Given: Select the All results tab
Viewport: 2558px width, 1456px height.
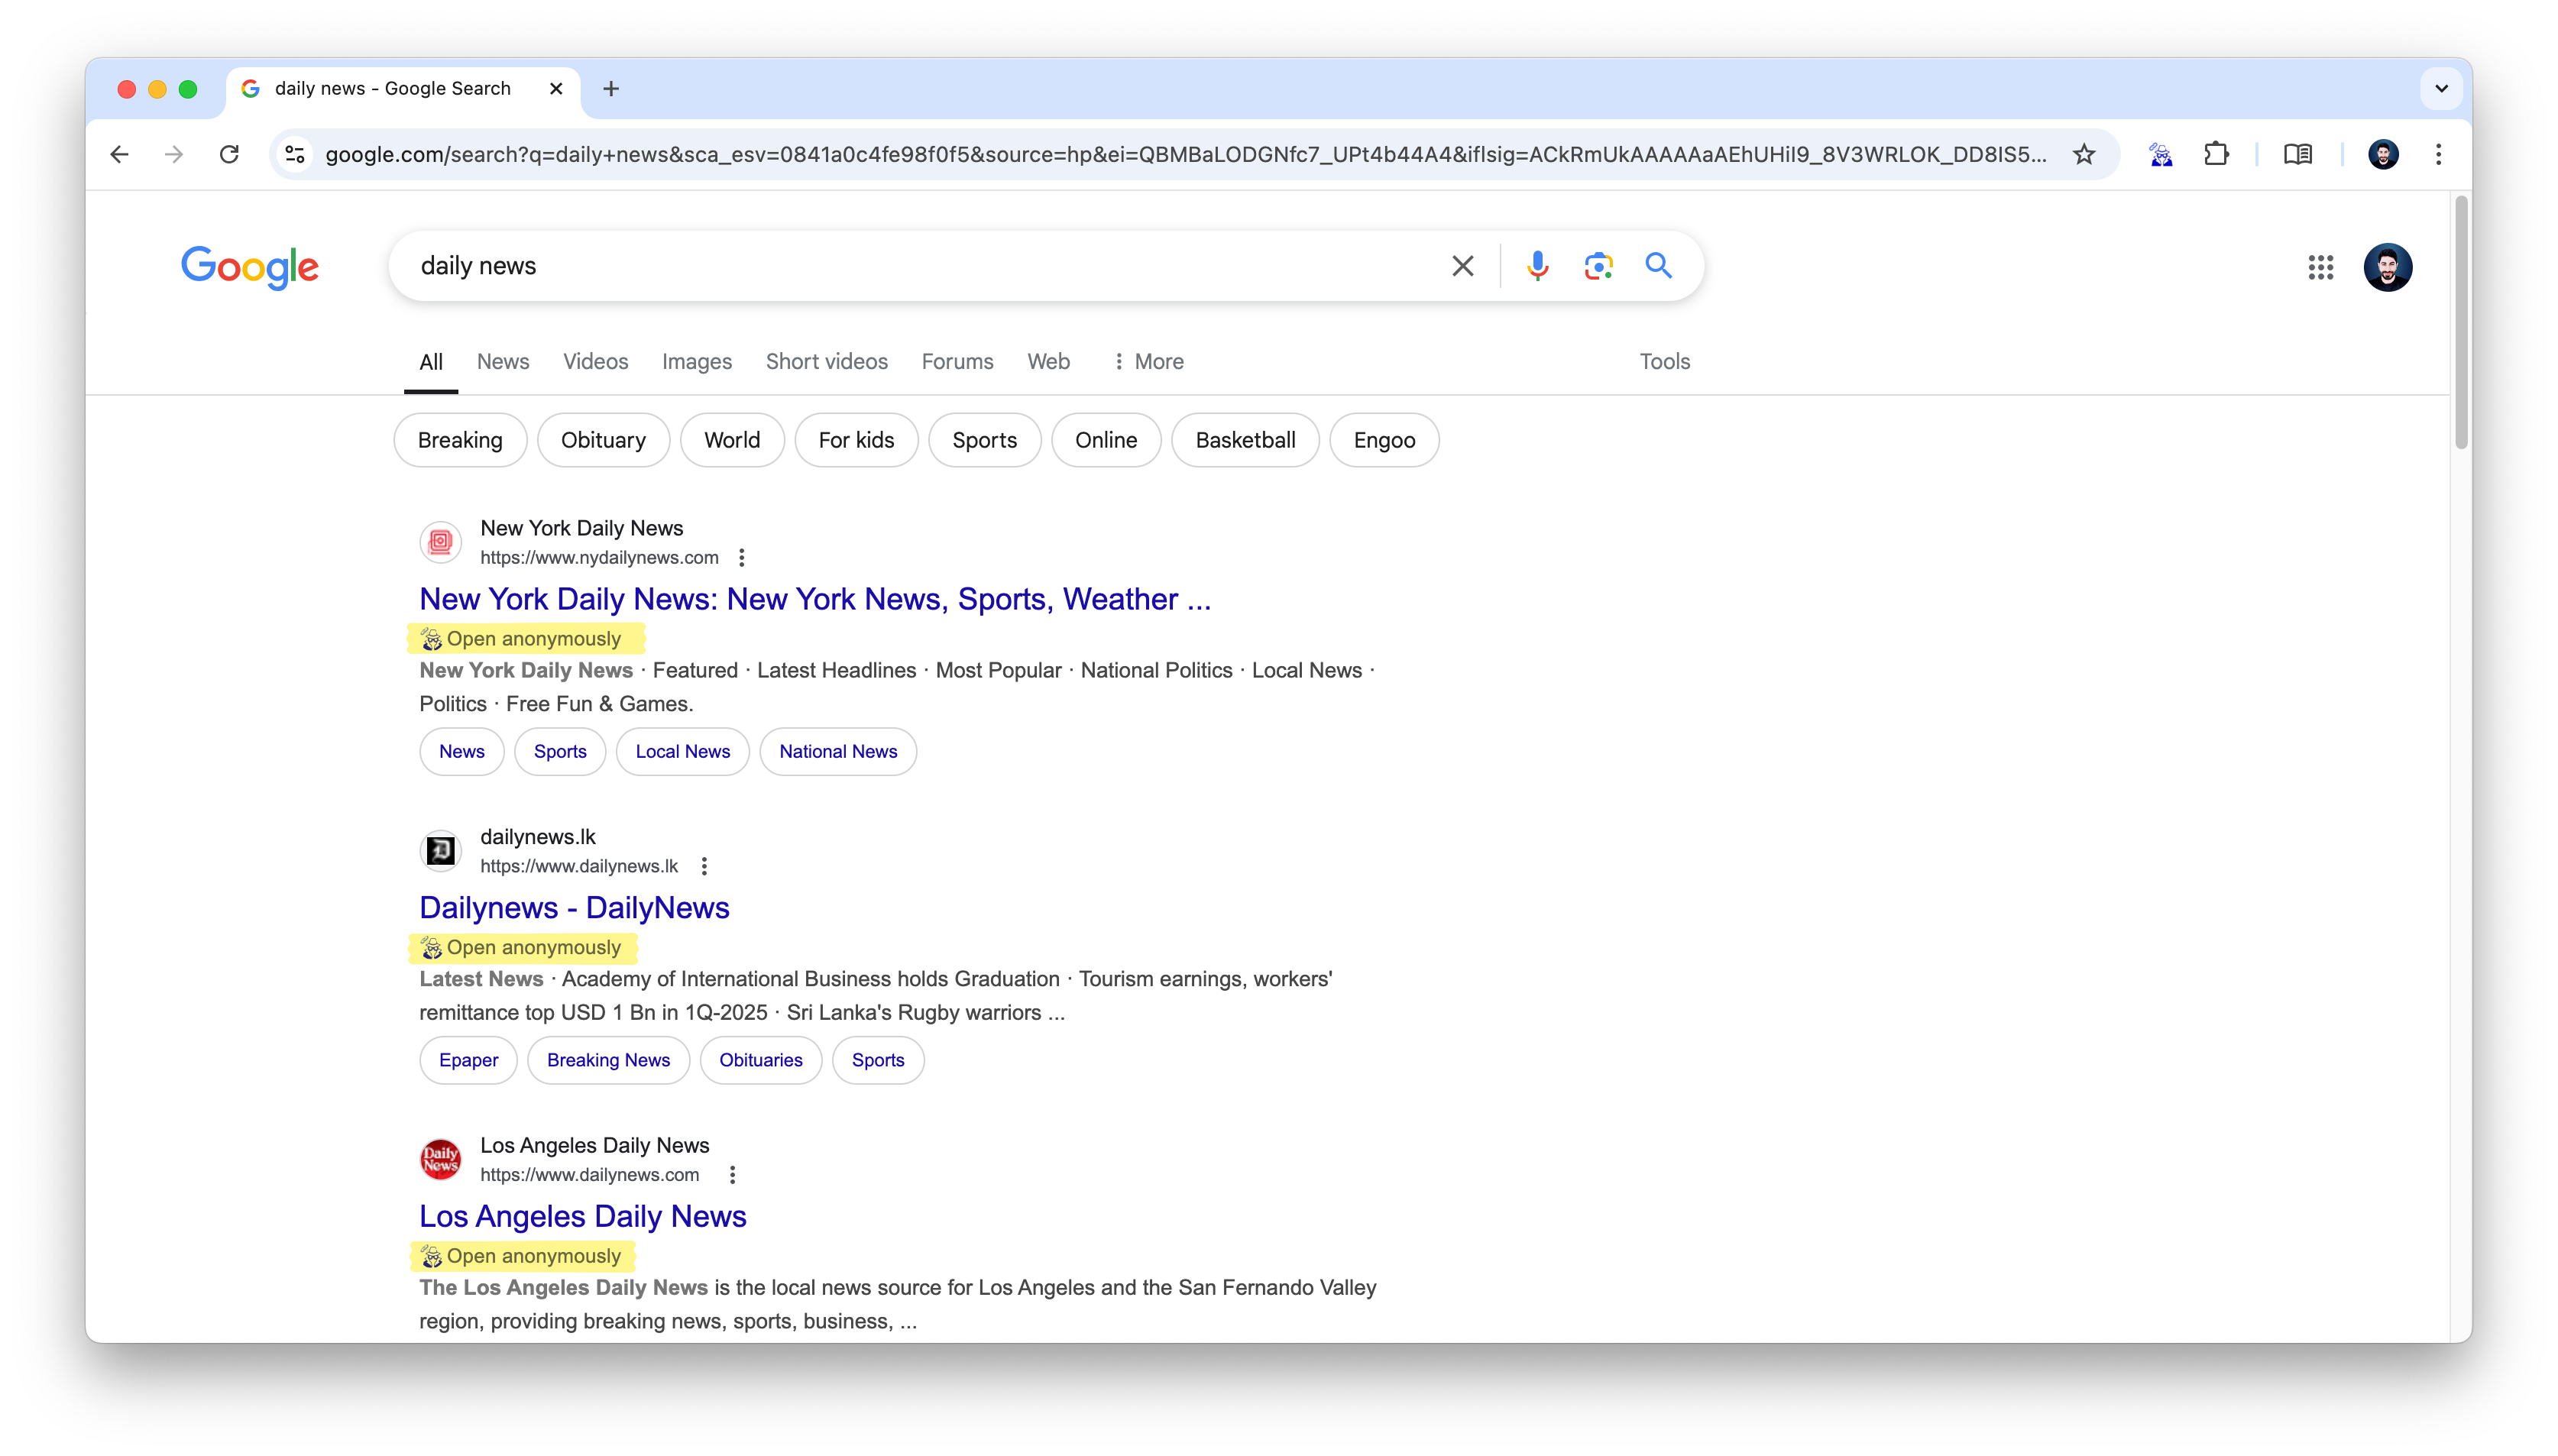Looking at the screenshot, I should (431, 362).
